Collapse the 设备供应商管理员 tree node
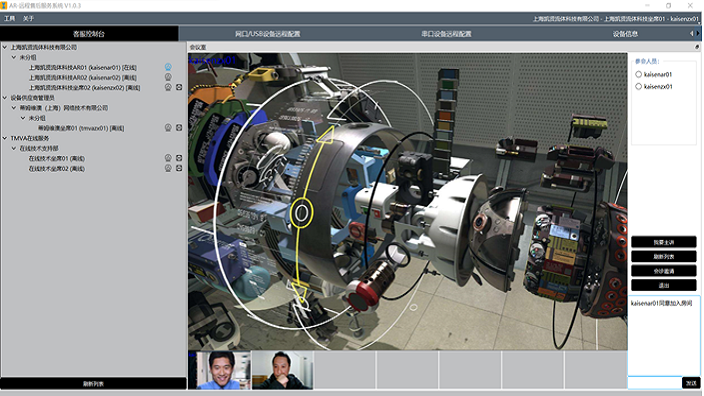The image size is (704, 396). coord(5,97)
